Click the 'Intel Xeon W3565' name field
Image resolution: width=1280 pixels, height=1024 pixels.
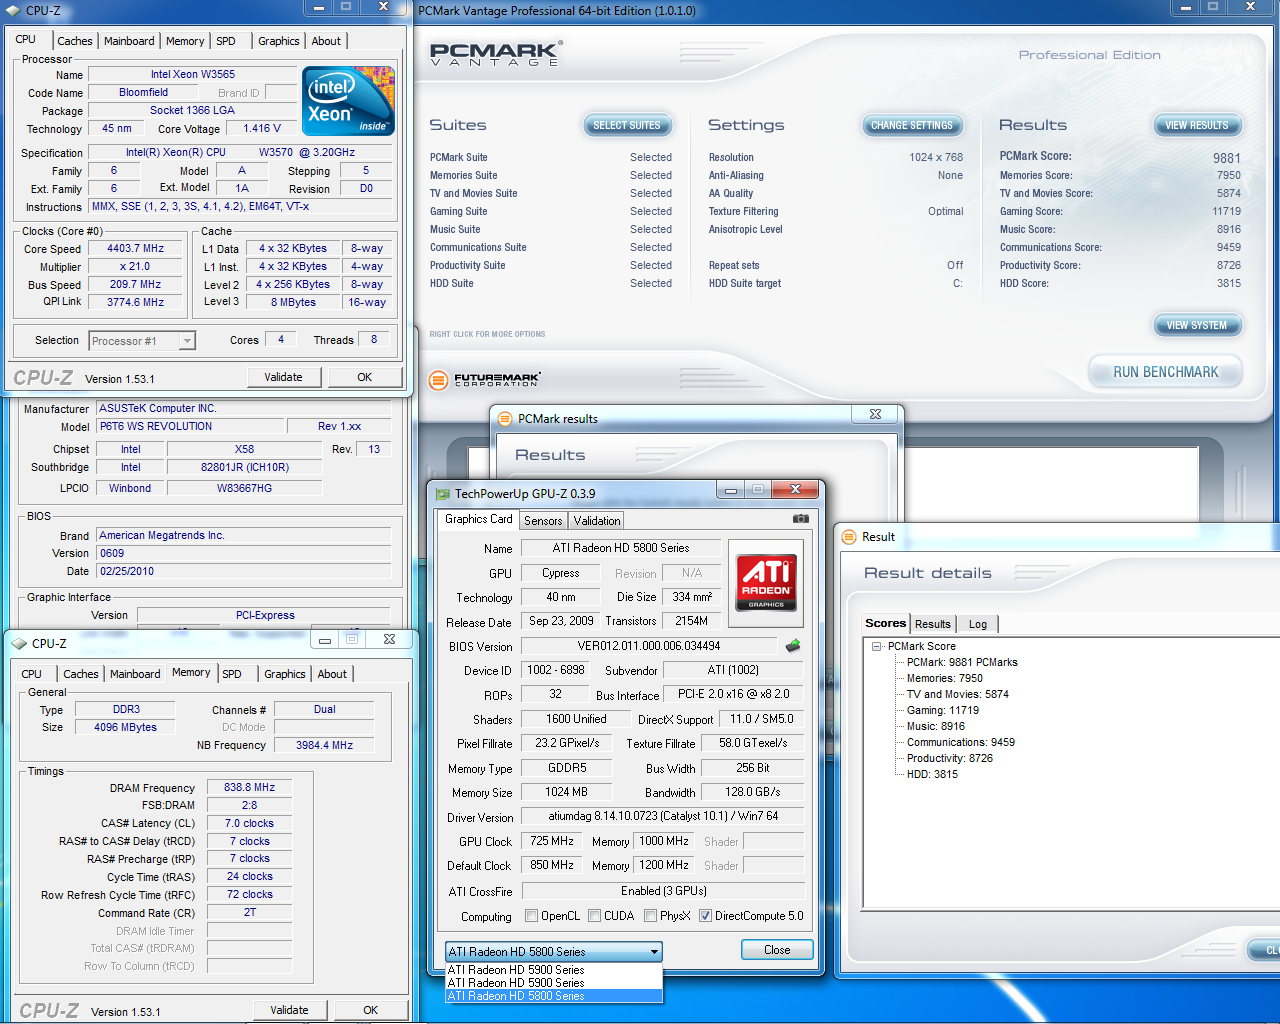[x=193, y=74]
